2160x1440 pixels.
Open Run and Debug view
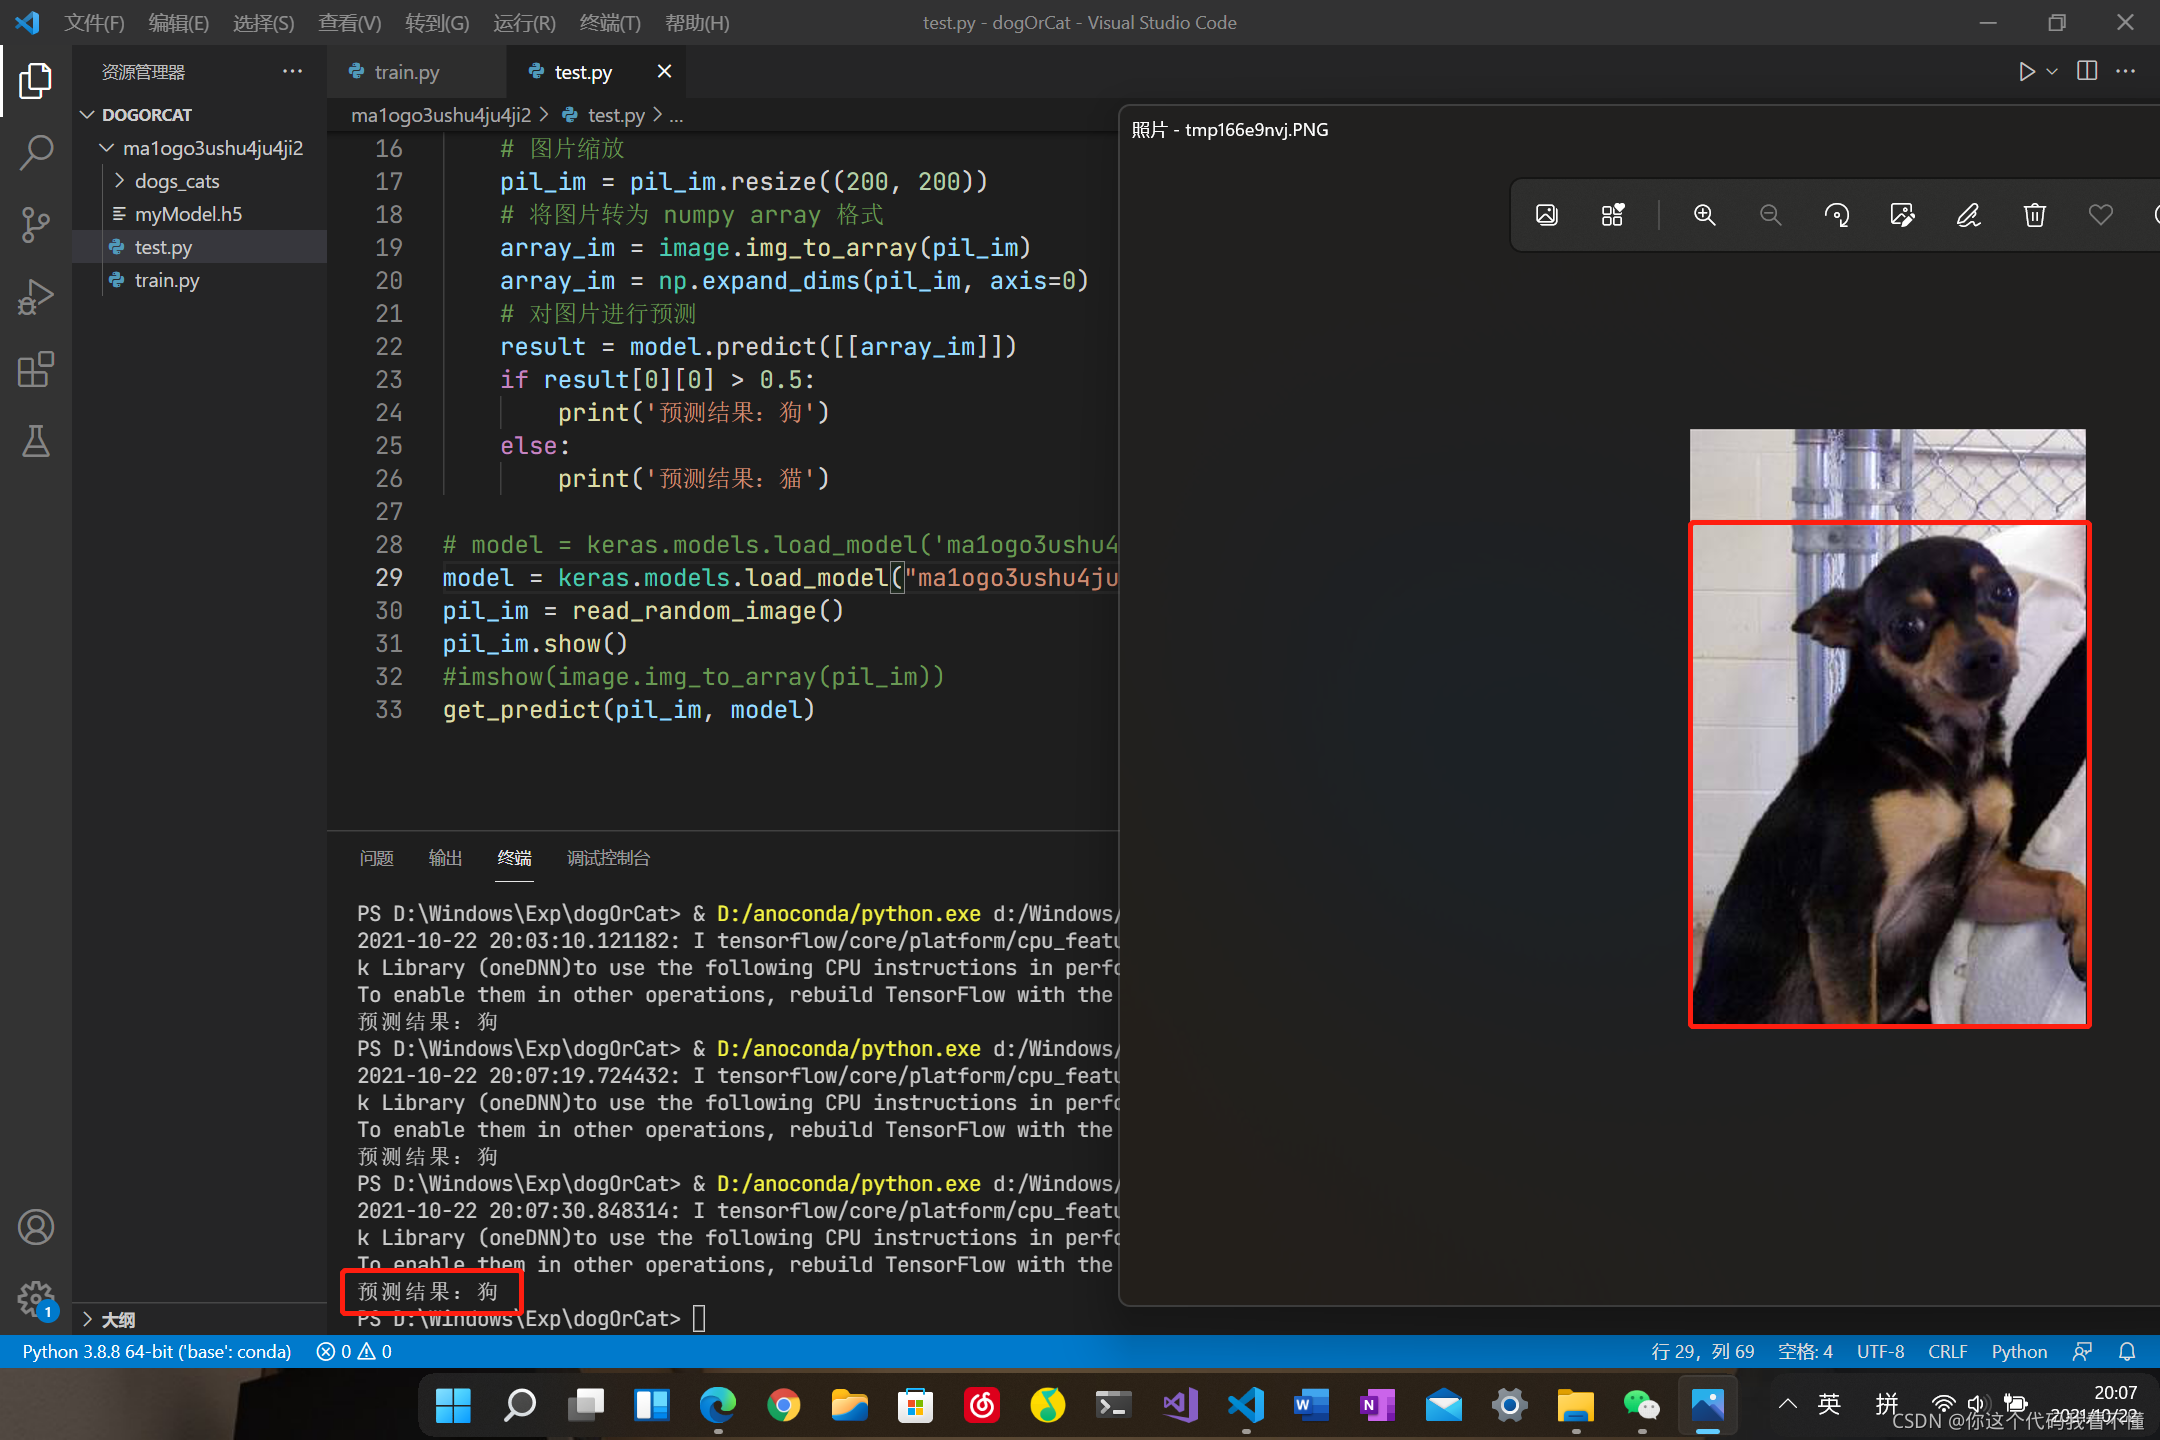click(36, 298)
